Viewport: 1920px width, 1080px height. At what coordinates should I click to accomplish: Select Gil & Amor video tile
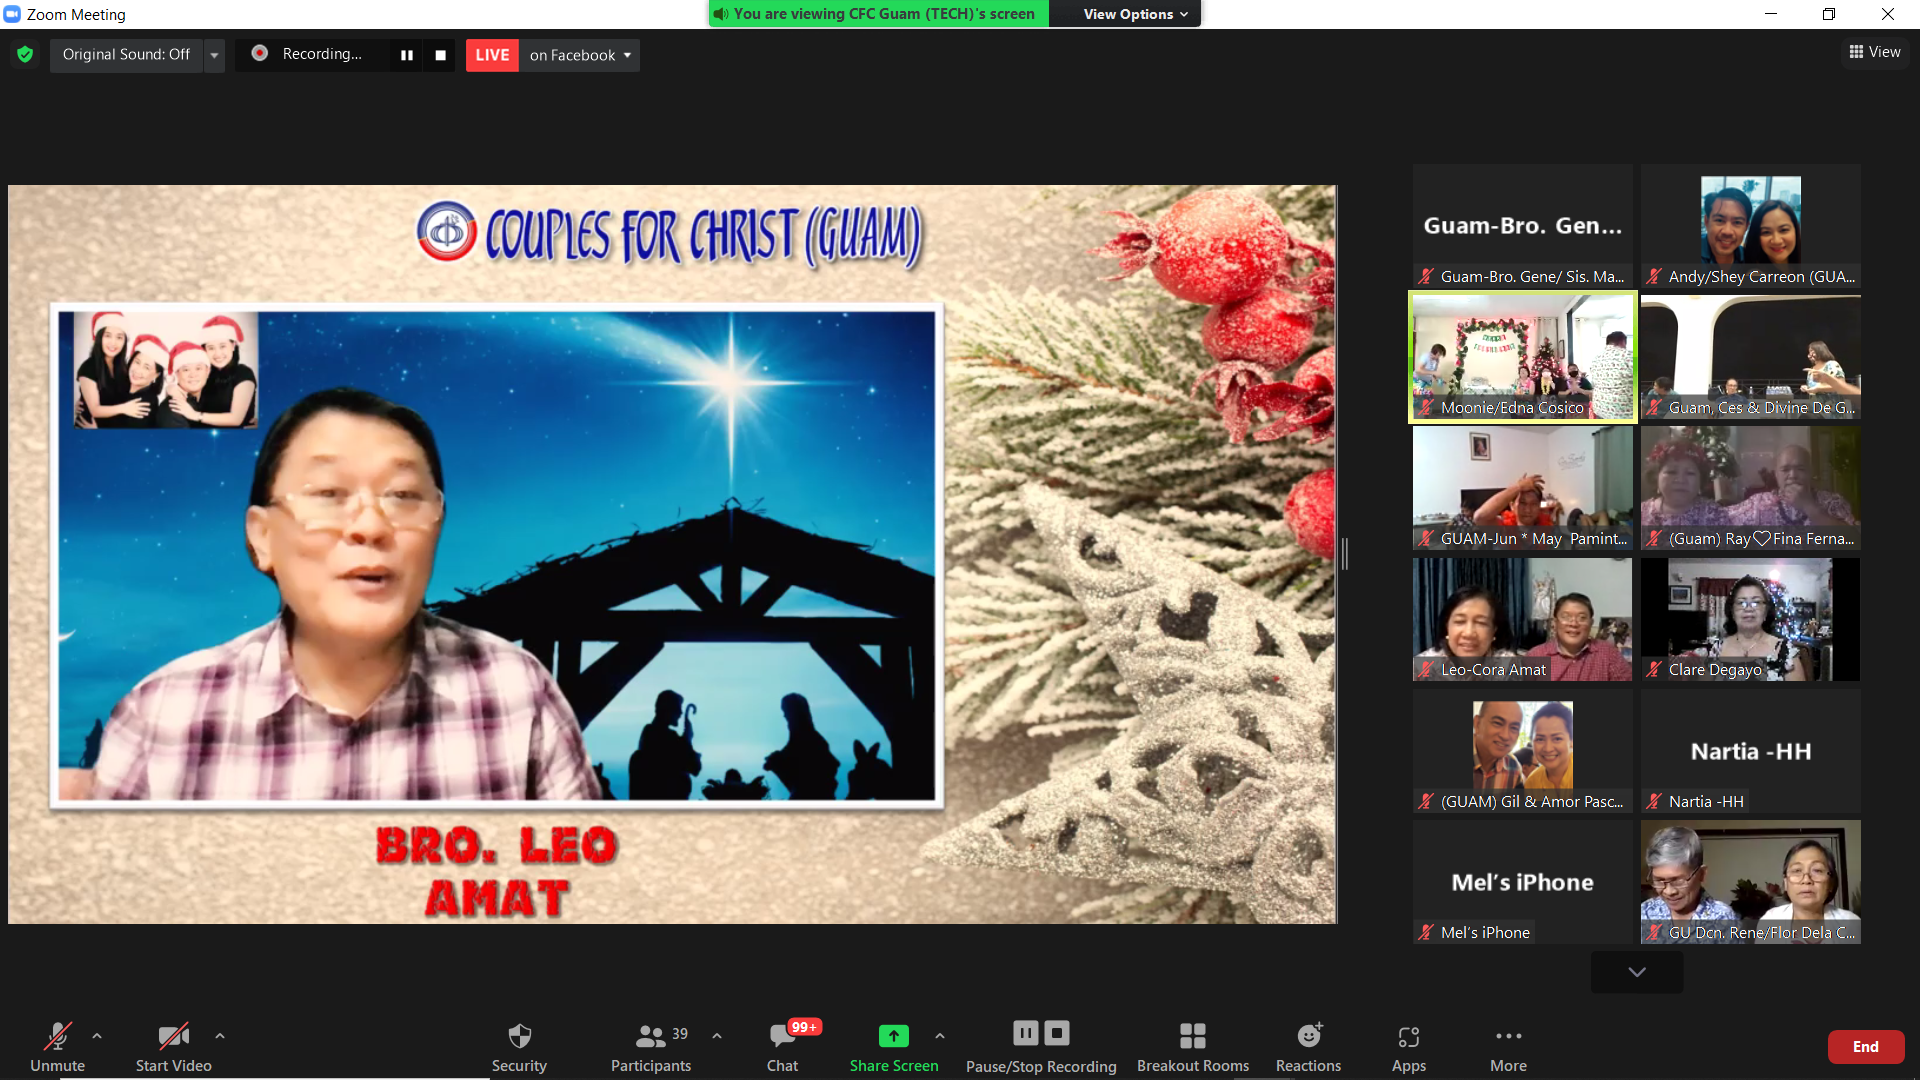coord(1522,750)
